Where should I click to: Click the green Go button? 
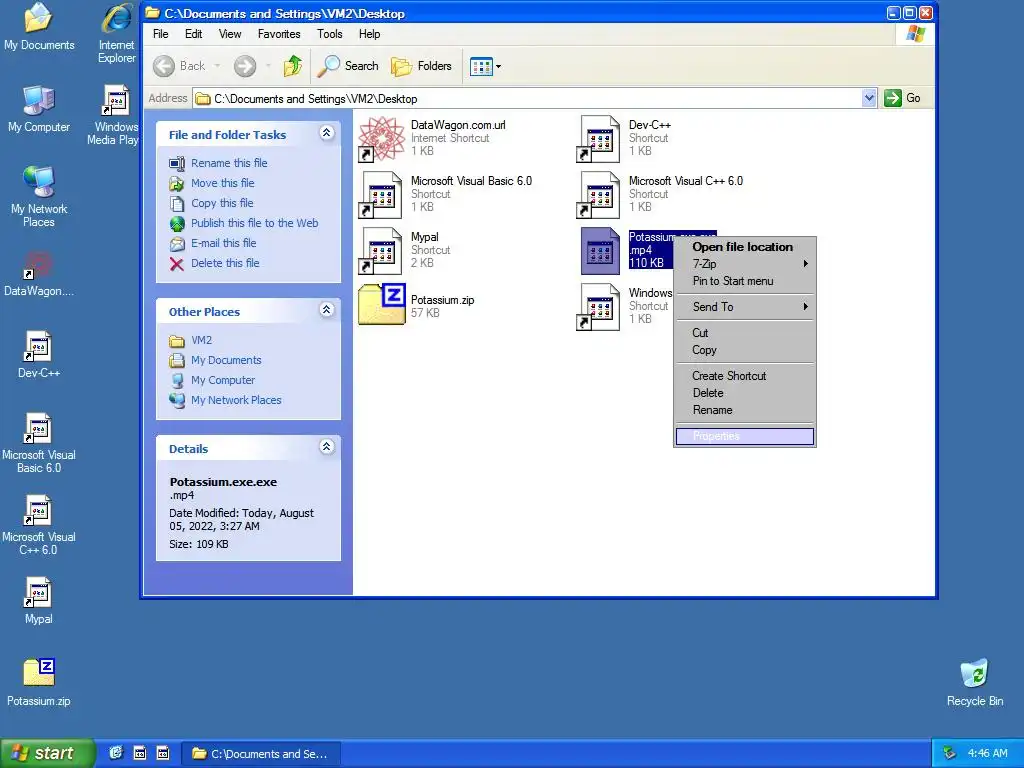pyautogui.click(x=903, y=98)
